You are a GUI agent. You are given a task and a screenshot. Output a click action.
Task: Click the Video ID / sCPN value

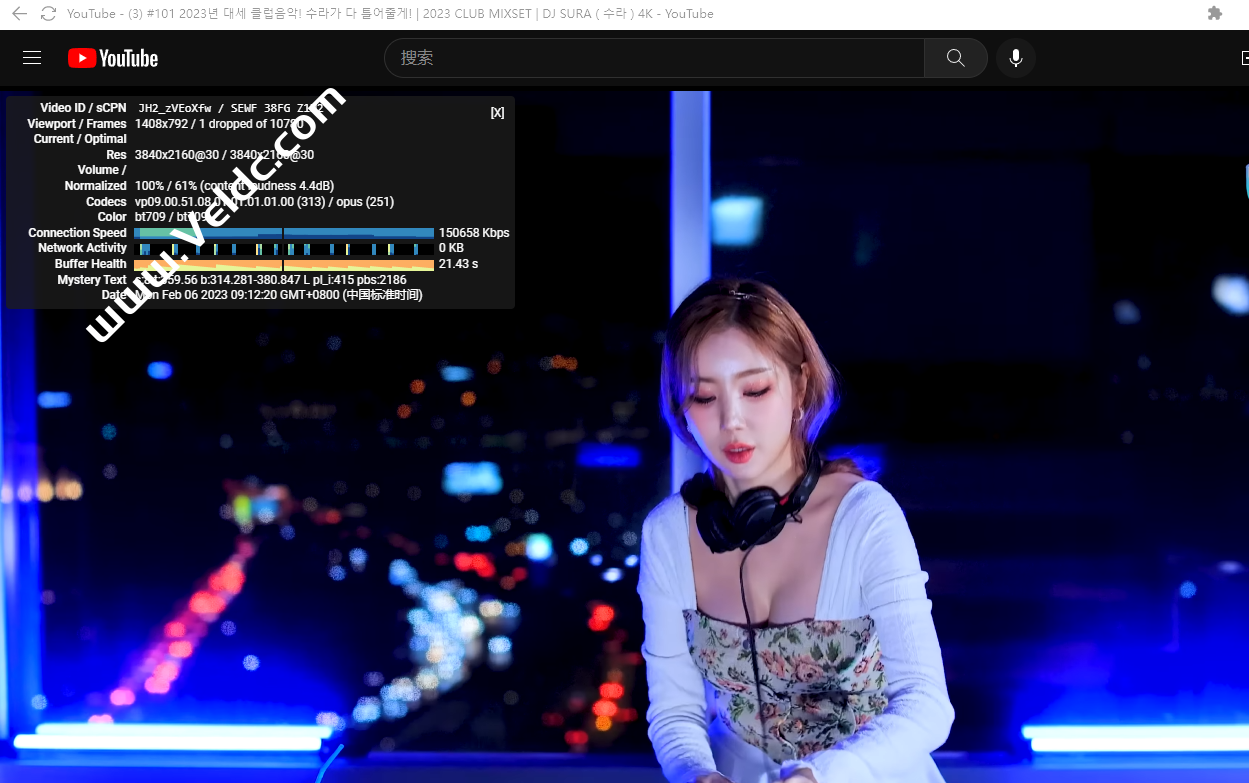230,108
